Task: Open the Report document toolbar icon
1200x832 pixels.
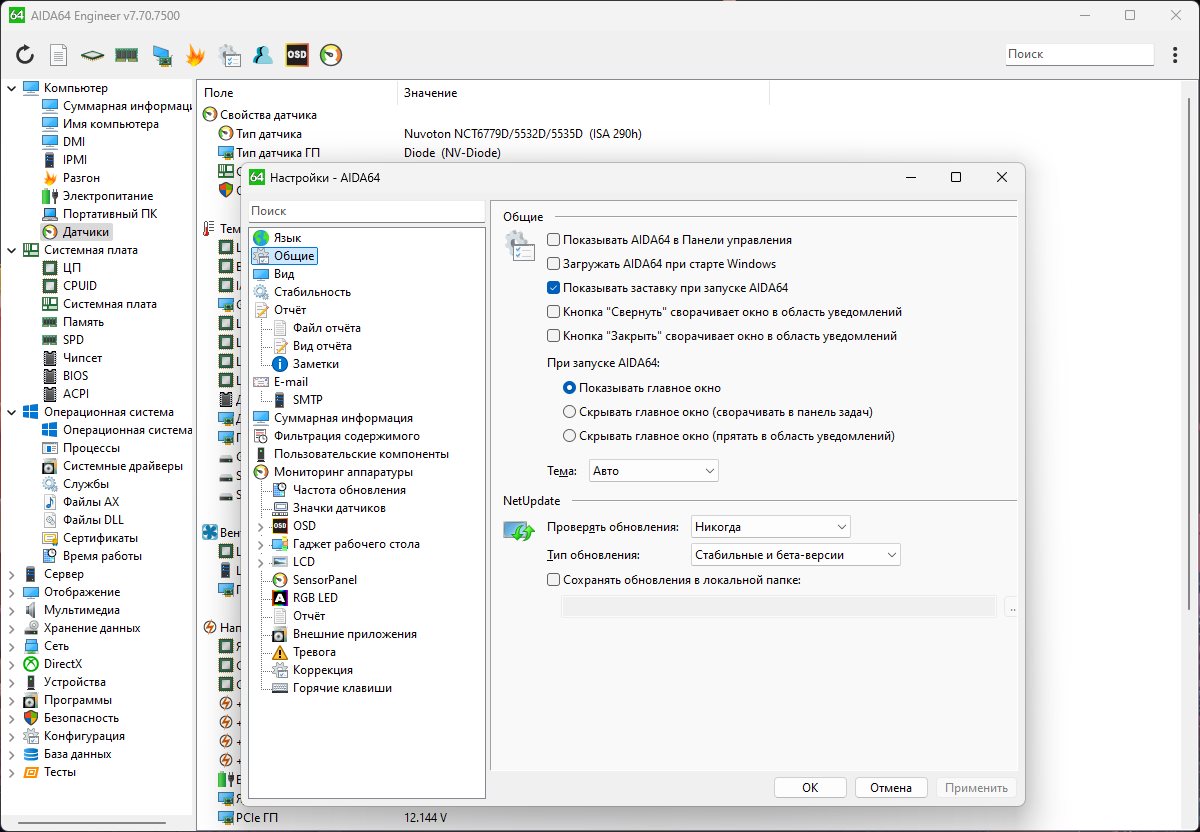Action: coord(59,55)
